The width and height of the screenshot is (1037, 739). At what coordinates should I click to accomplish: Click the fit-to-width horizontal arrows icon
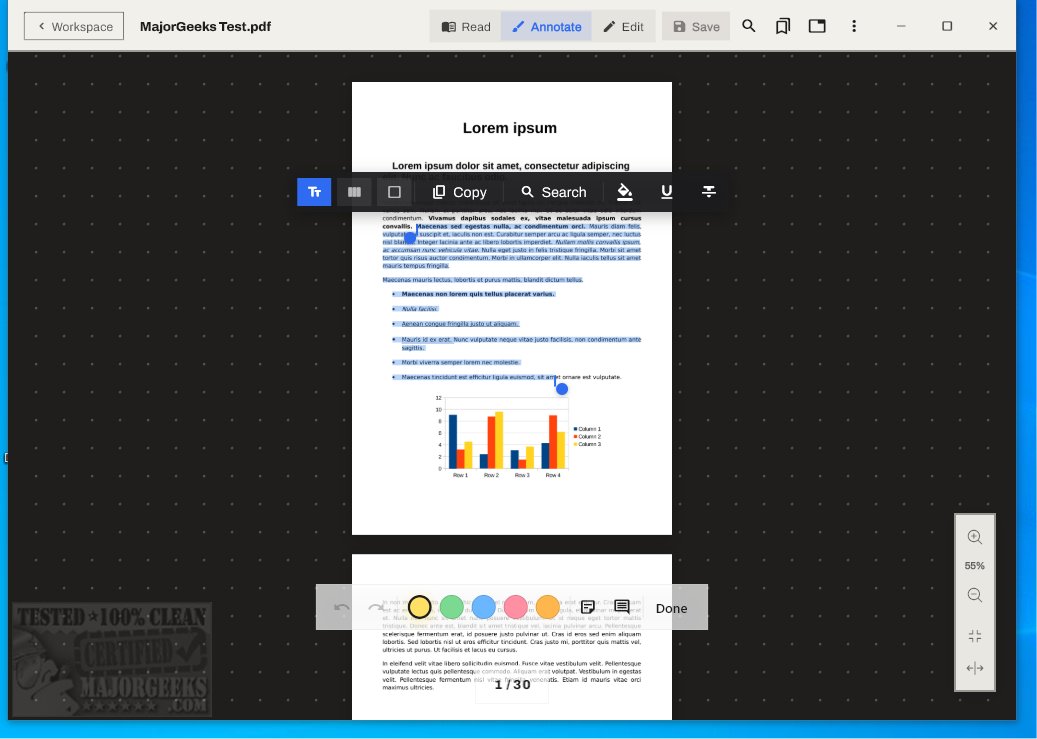pos(974,668)
